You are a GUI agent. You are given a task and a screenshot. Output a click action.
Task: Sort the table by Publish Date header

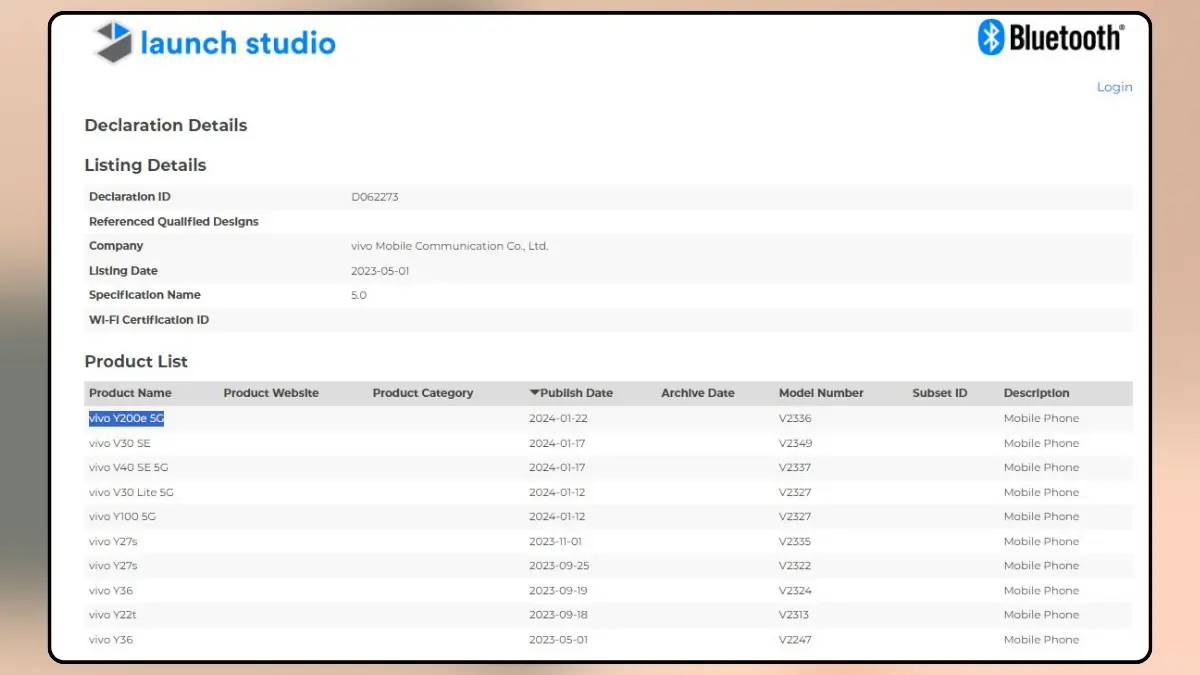571,393
